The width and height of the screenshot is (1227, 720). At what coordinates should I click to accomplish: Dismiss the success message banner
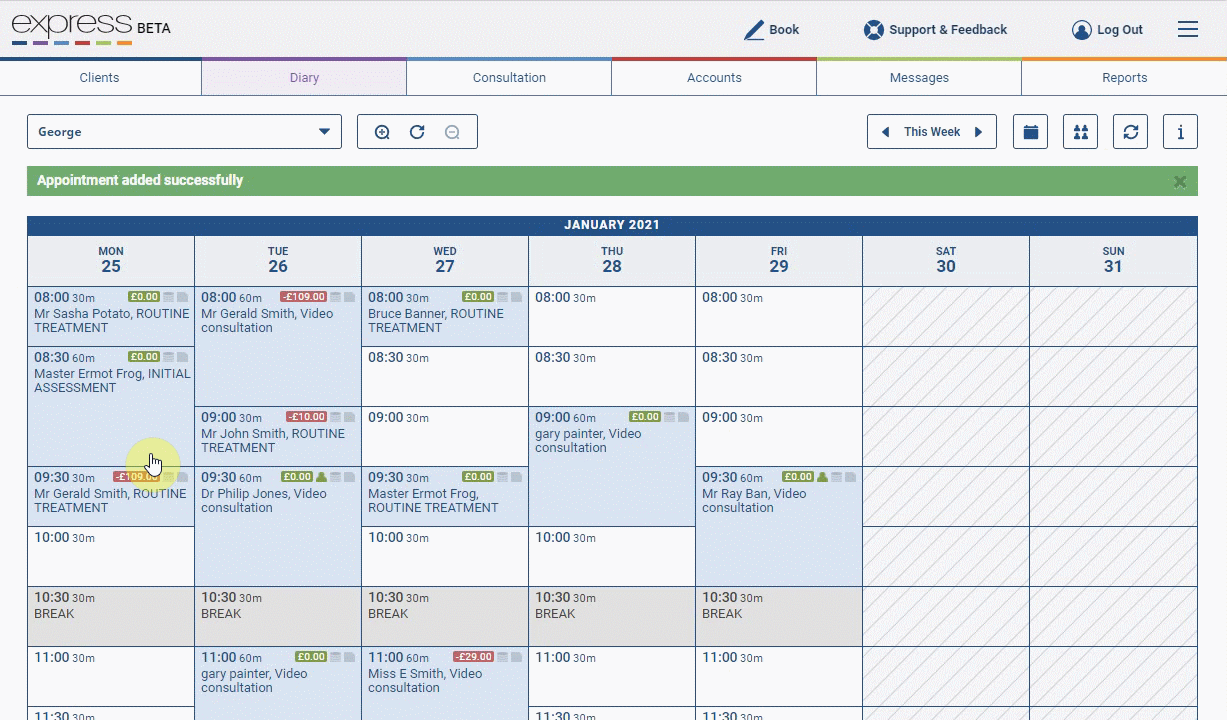1180,181
